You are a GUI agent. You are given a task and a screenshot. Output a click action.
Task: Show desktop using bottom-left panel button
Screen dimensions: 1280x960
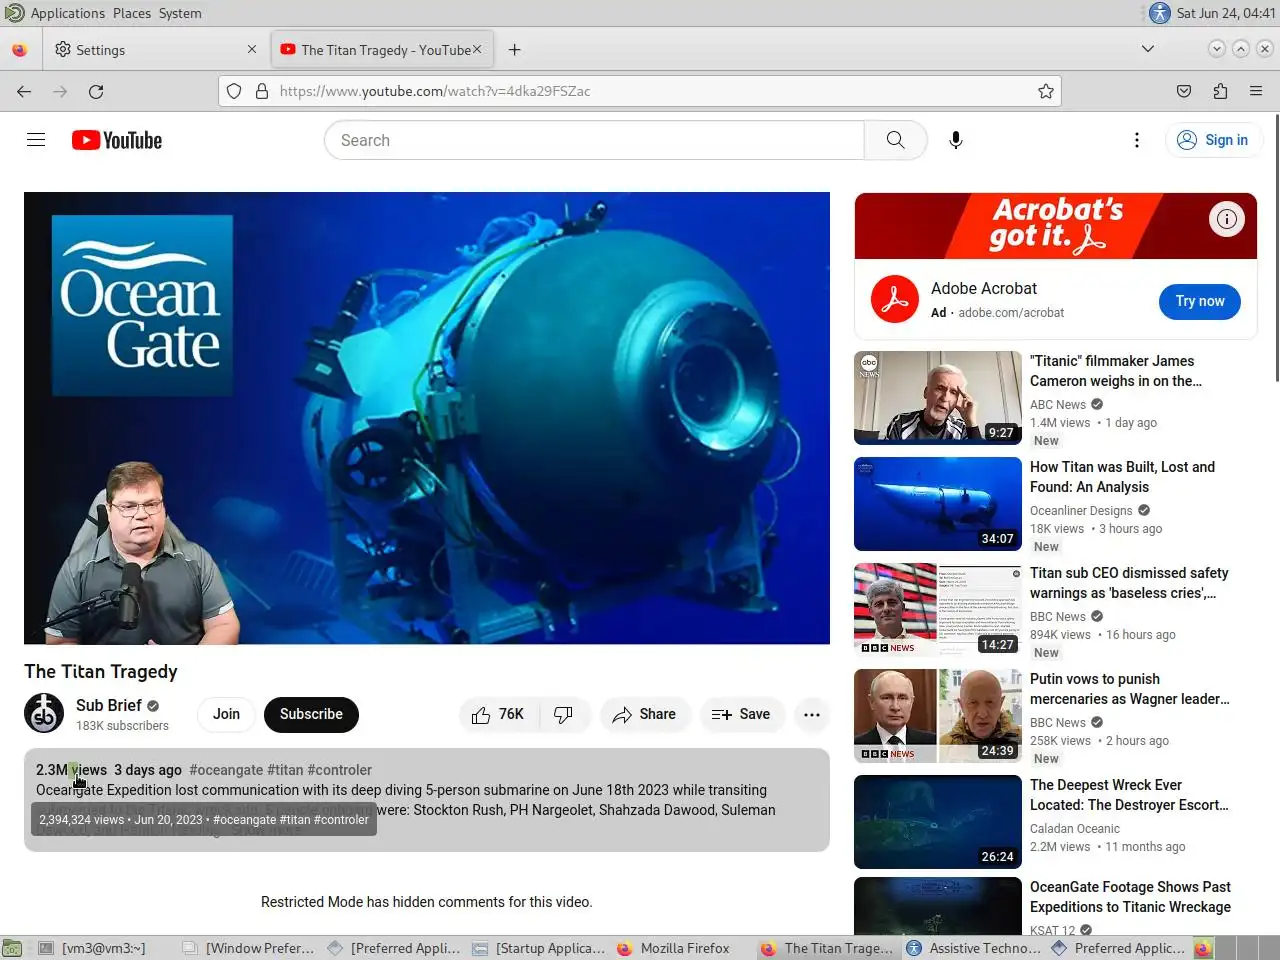click(11, 948)
